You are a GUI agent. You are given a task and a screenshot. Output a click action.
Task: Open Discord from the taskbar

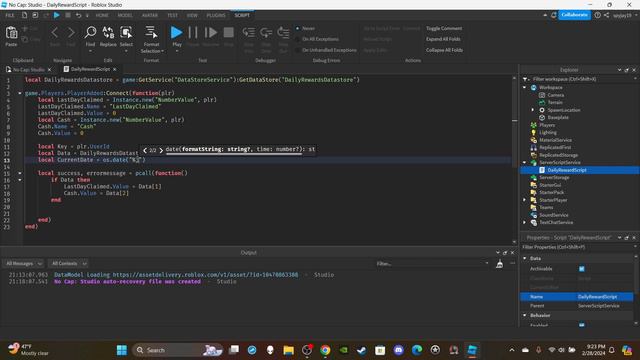point(398,350)
